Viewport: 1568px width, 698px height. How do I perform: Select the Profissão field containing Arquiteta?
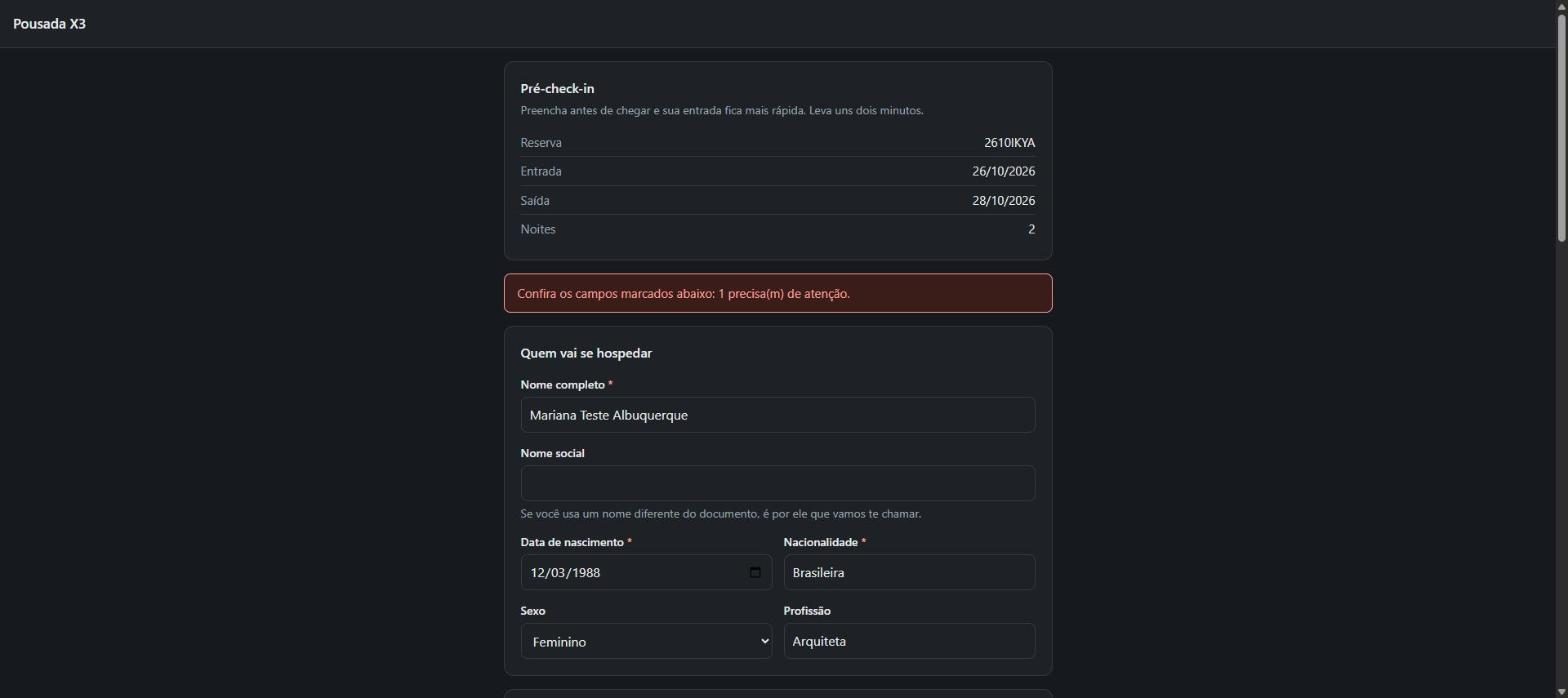(909, 641)
